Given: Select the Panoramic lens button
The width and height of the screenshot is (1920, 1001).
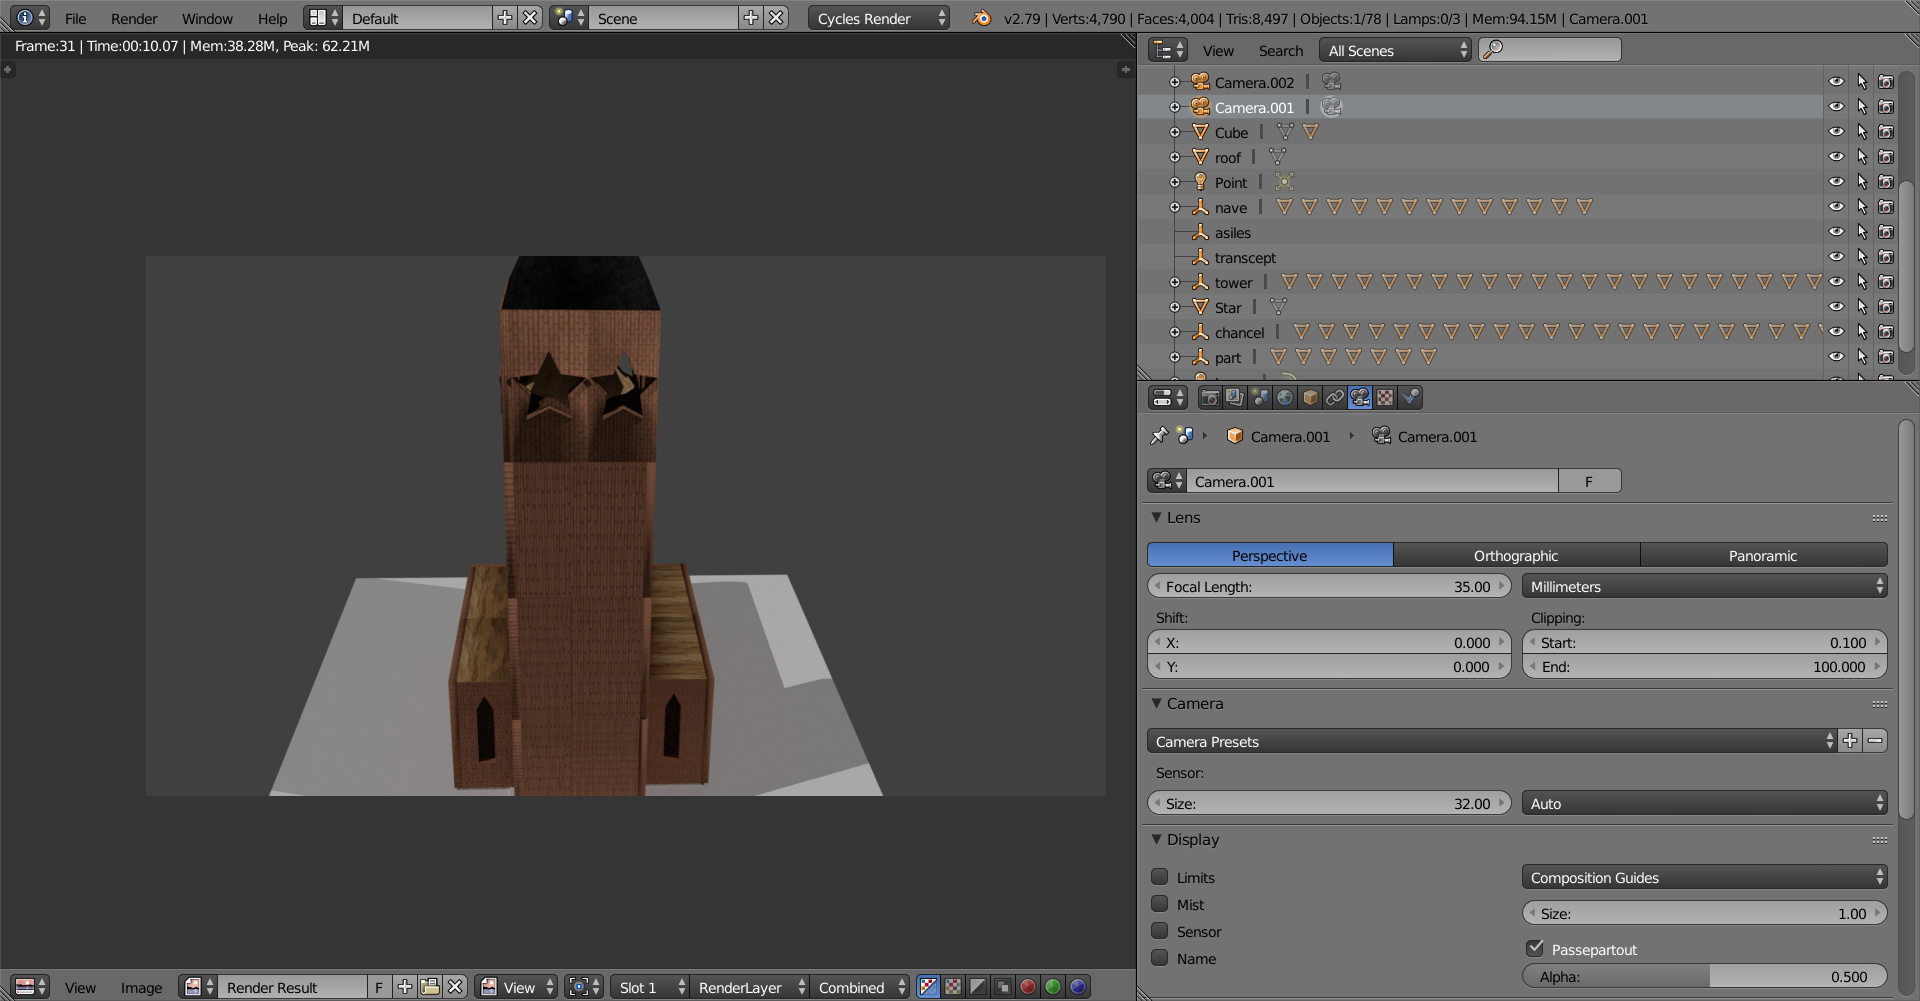Looking at the screenshot, I should pyautogui.click(x=1762, y=556).
